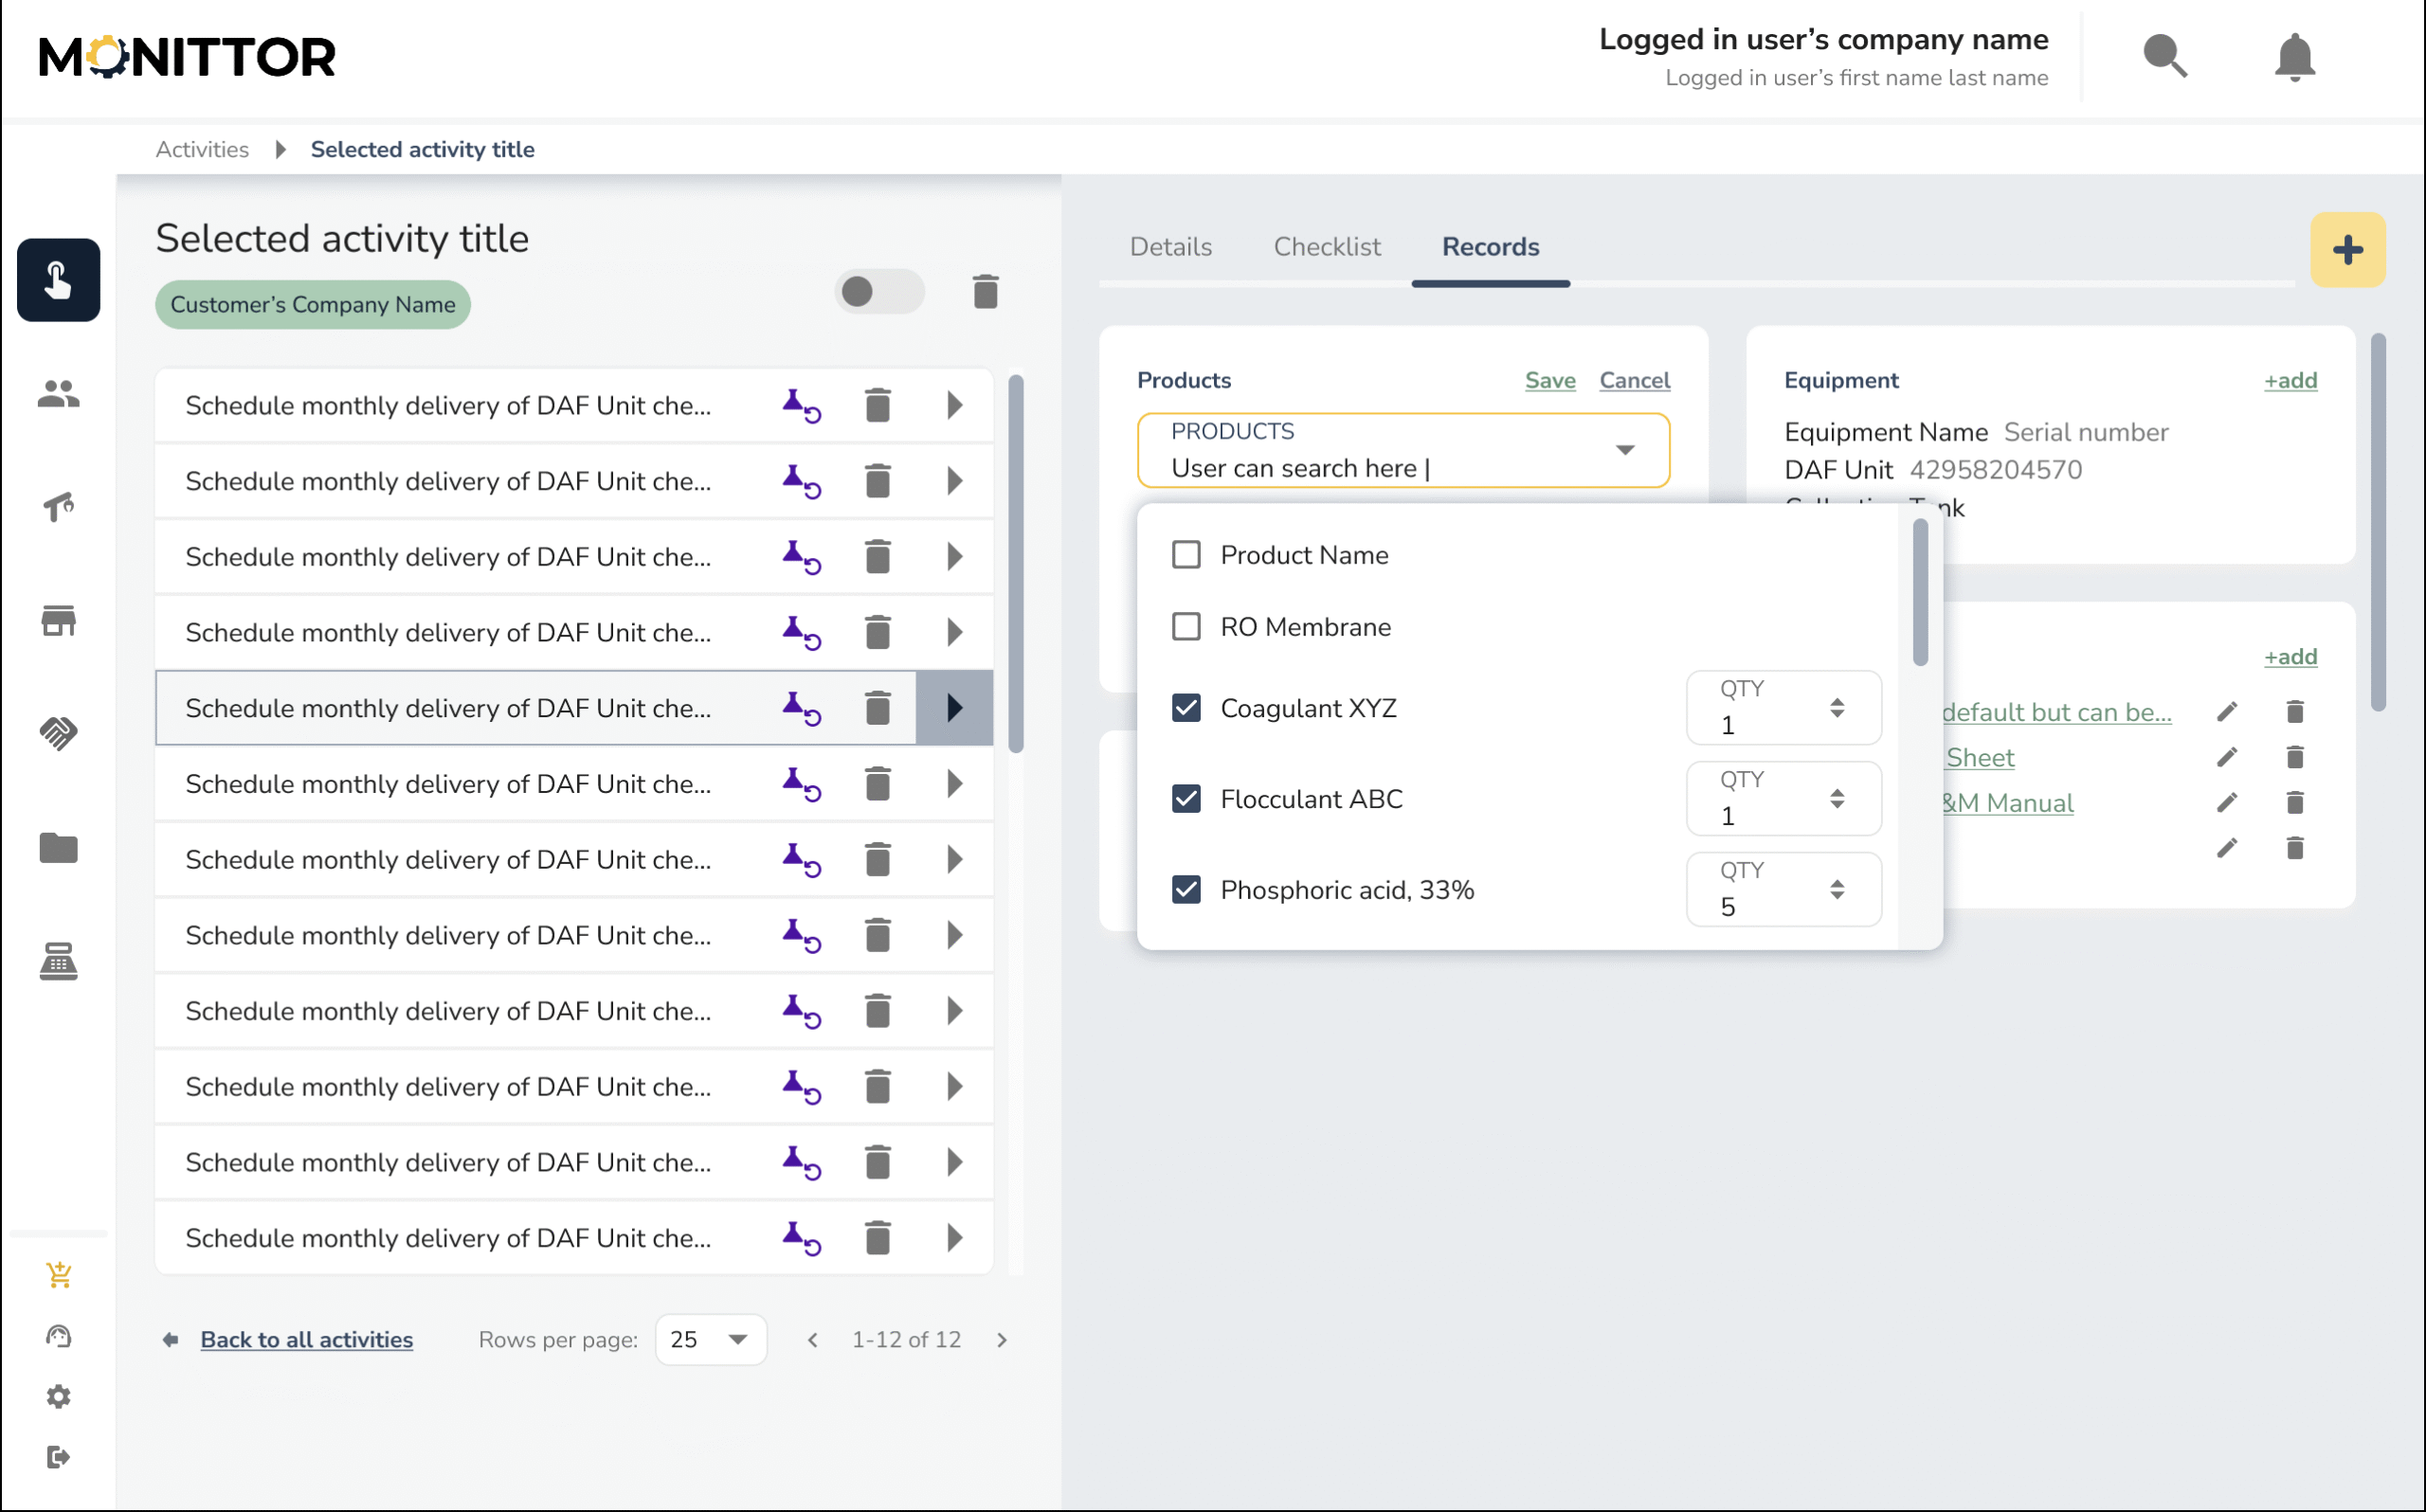2426x1512 pixels.
Task: Click Save in Products panel
Action: (x=1549, y=380)
